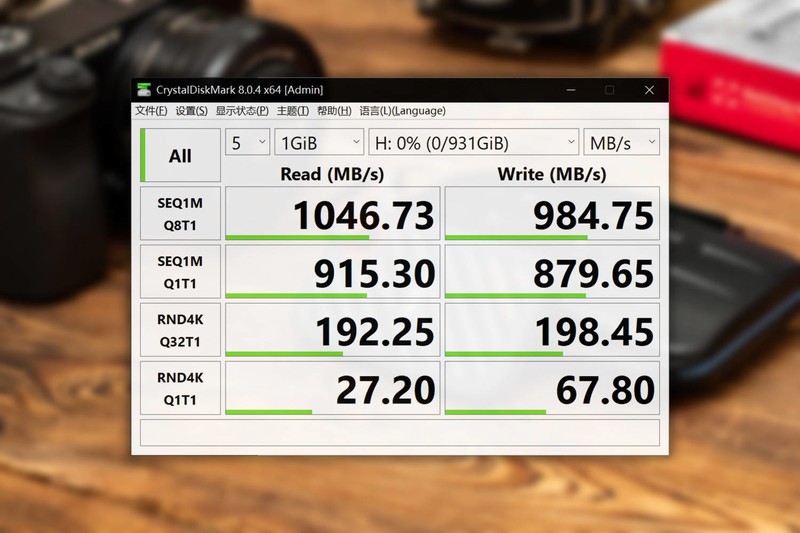Open the 语言(L)(Language) menu
The image size is (800, 533).
402,111
